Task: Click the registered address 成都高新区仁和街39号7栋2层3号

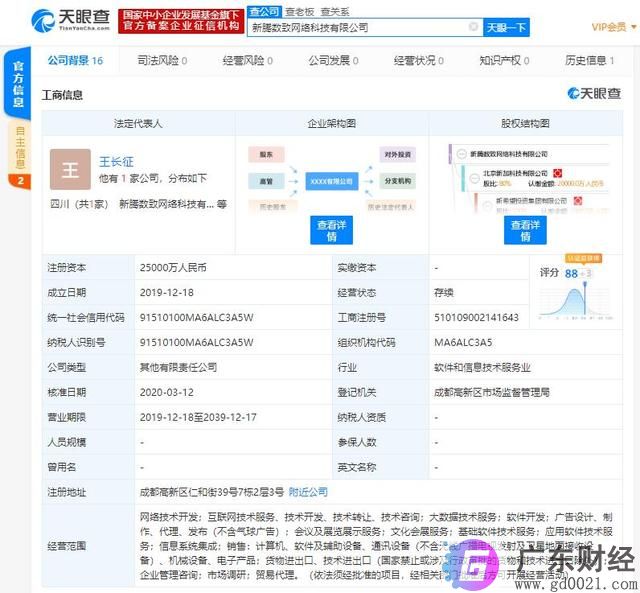Action: 211,492
